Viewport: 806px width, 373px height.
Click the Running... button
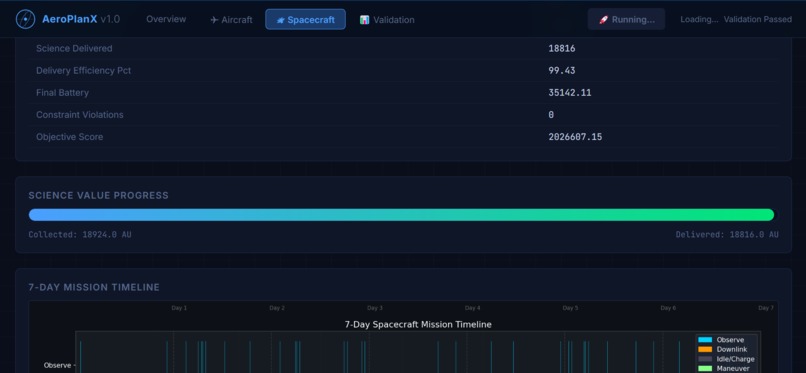pyautogui.click(x=626, y=20)
